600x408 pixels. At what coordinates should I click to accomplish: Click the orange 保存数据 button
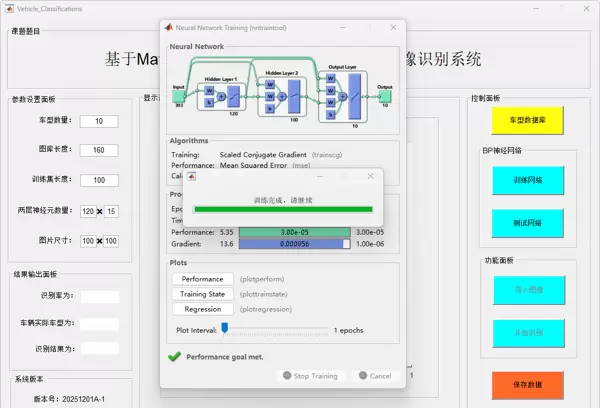pyautogui.click(x=527, y=385)
